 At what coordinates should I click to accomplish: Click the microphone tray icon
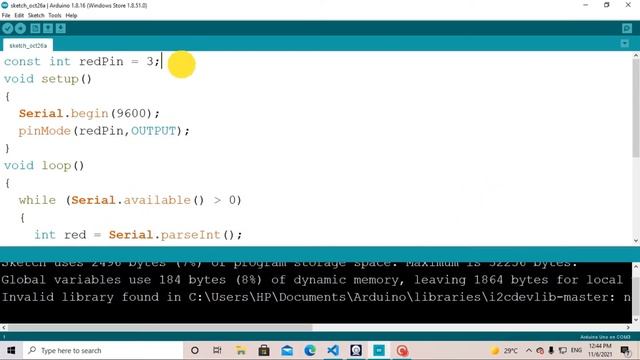click(551, 351)
